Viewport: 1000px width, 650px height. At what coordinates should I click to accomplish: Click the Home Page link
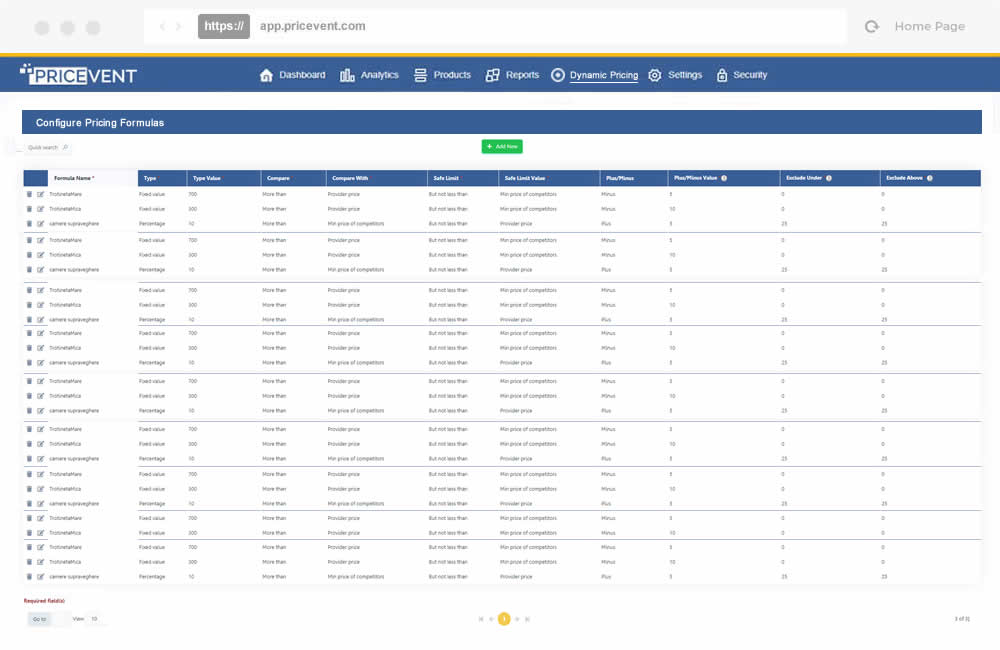point(929,26)
